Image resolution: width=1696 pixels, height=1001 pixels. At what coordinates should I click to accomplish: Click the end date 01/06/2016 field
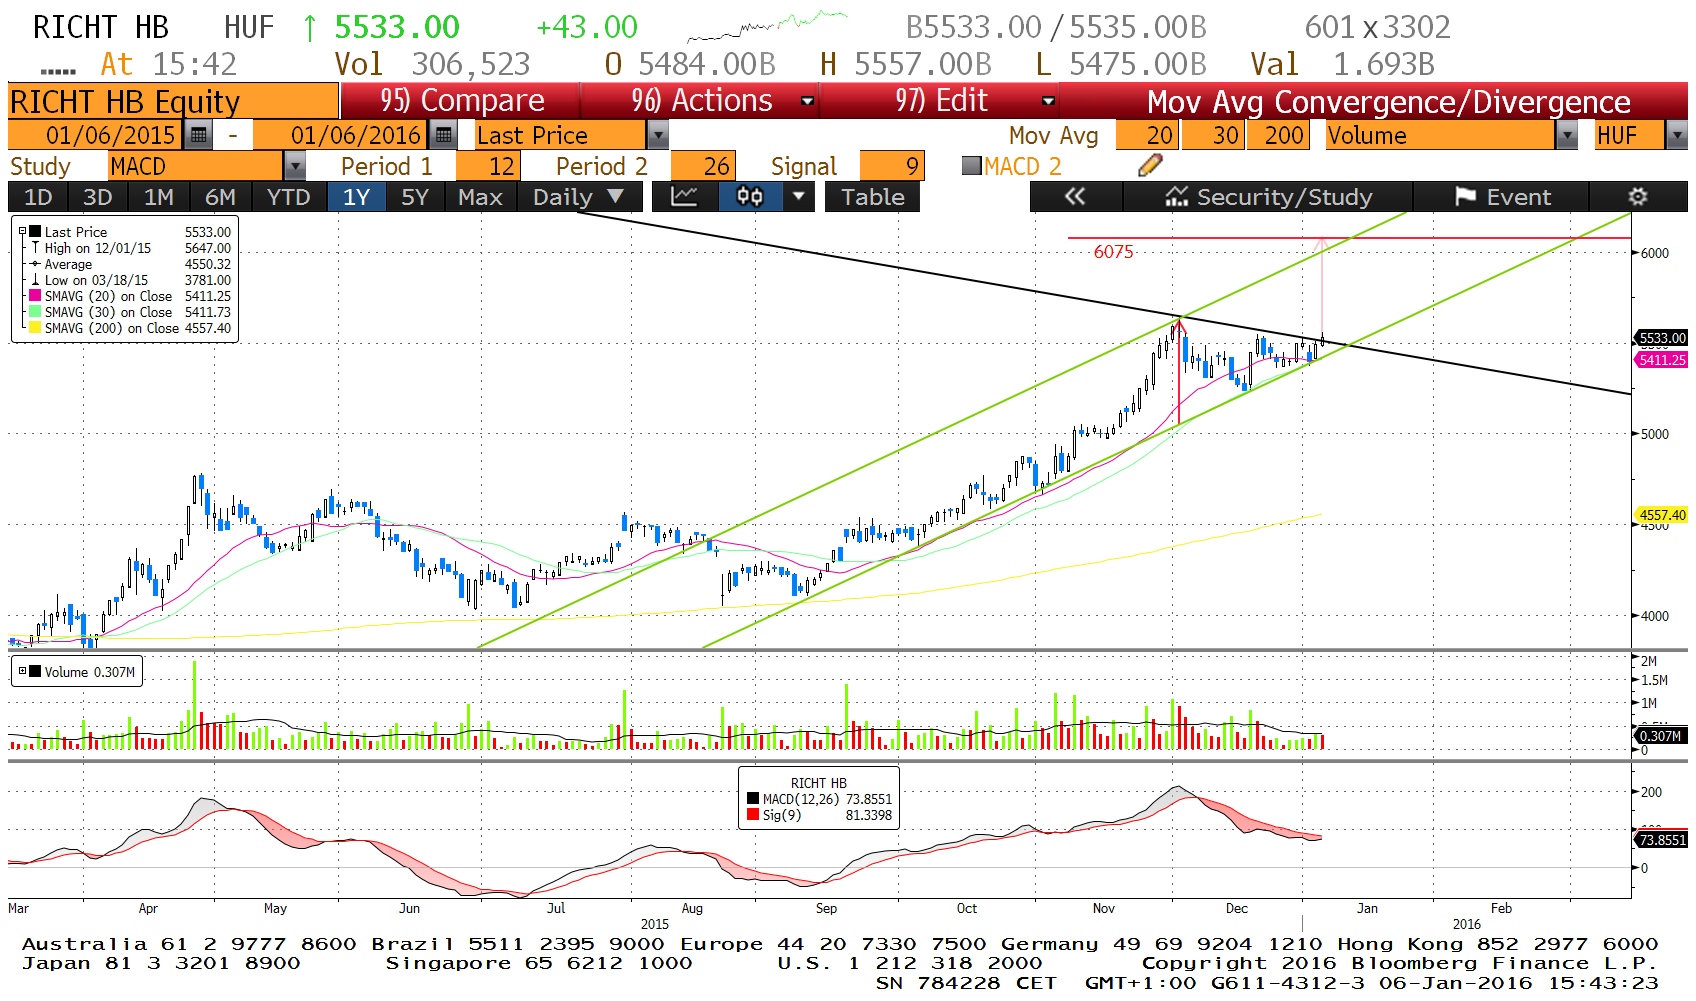pos(341,135)
